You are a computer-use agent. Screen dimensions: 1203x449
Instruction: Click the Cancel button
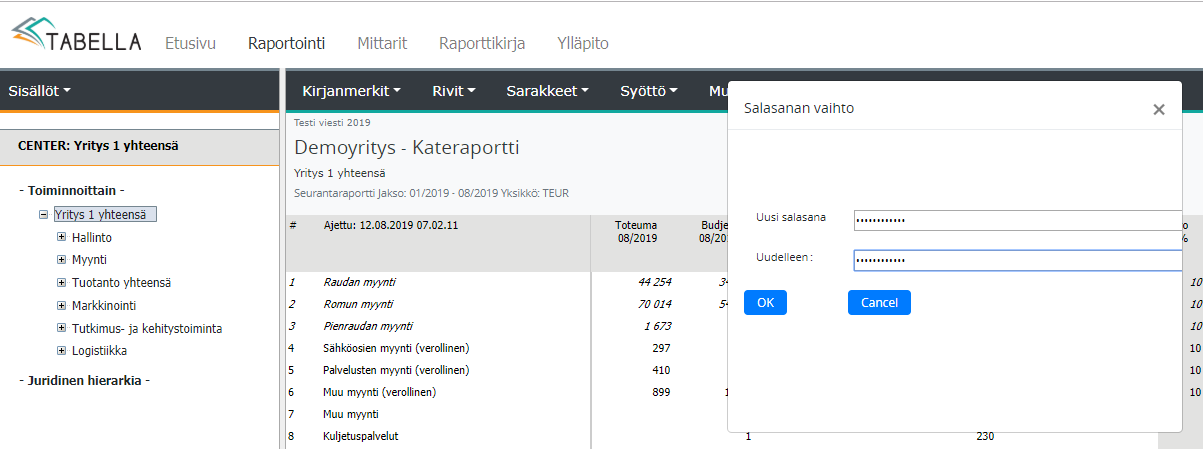879,303
